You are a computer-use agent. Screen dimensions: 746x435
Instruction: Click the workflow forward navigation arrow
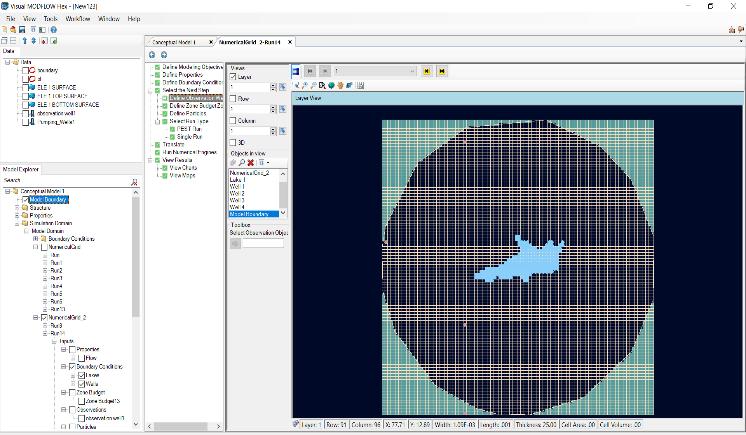(x=164, y=55)
